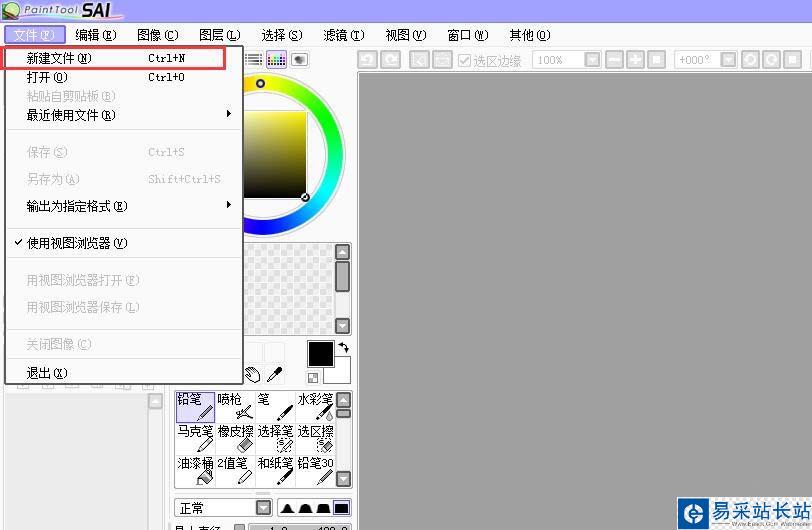Choose the third brush edge shape
This screenshot has width=812, height=530.
tap(323, 508)
